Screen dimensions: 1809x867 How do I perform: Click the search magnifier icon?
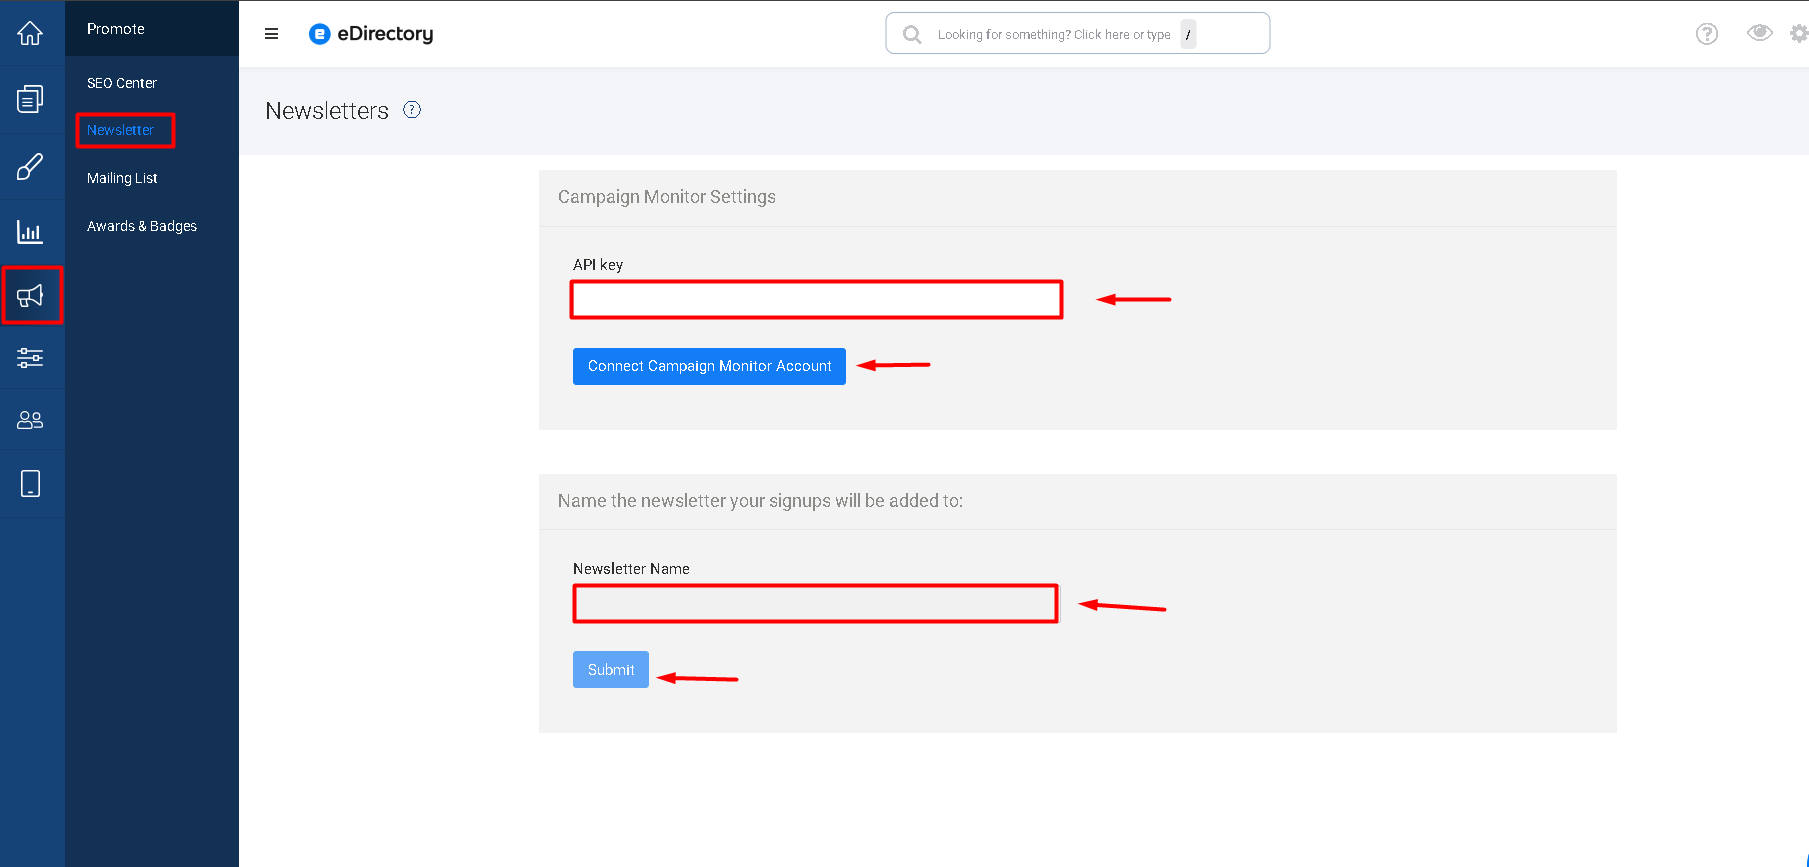point(912,34)
